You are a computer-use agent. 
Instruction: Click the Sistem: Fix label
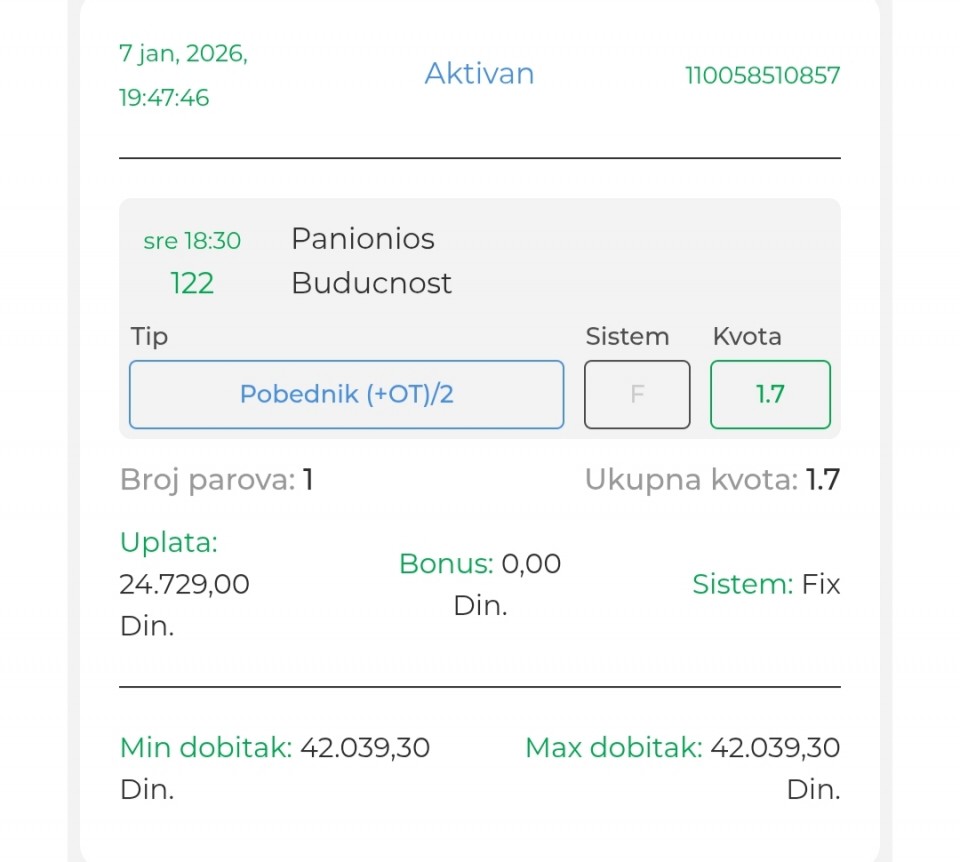(x=766, y=584)
